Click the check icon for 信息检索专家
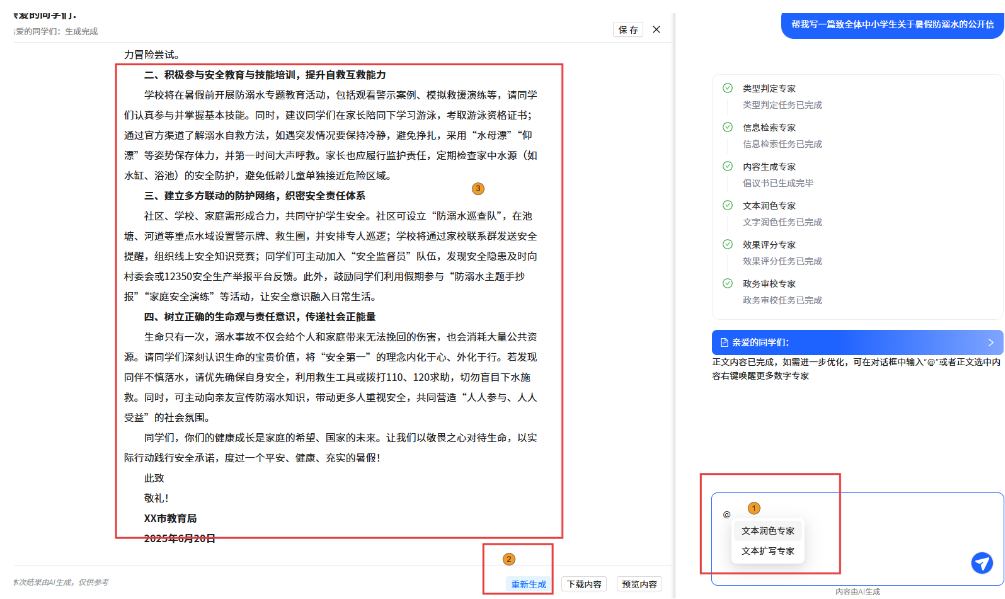The width and height of the screenshot is (1005, 599). (728, 127)
